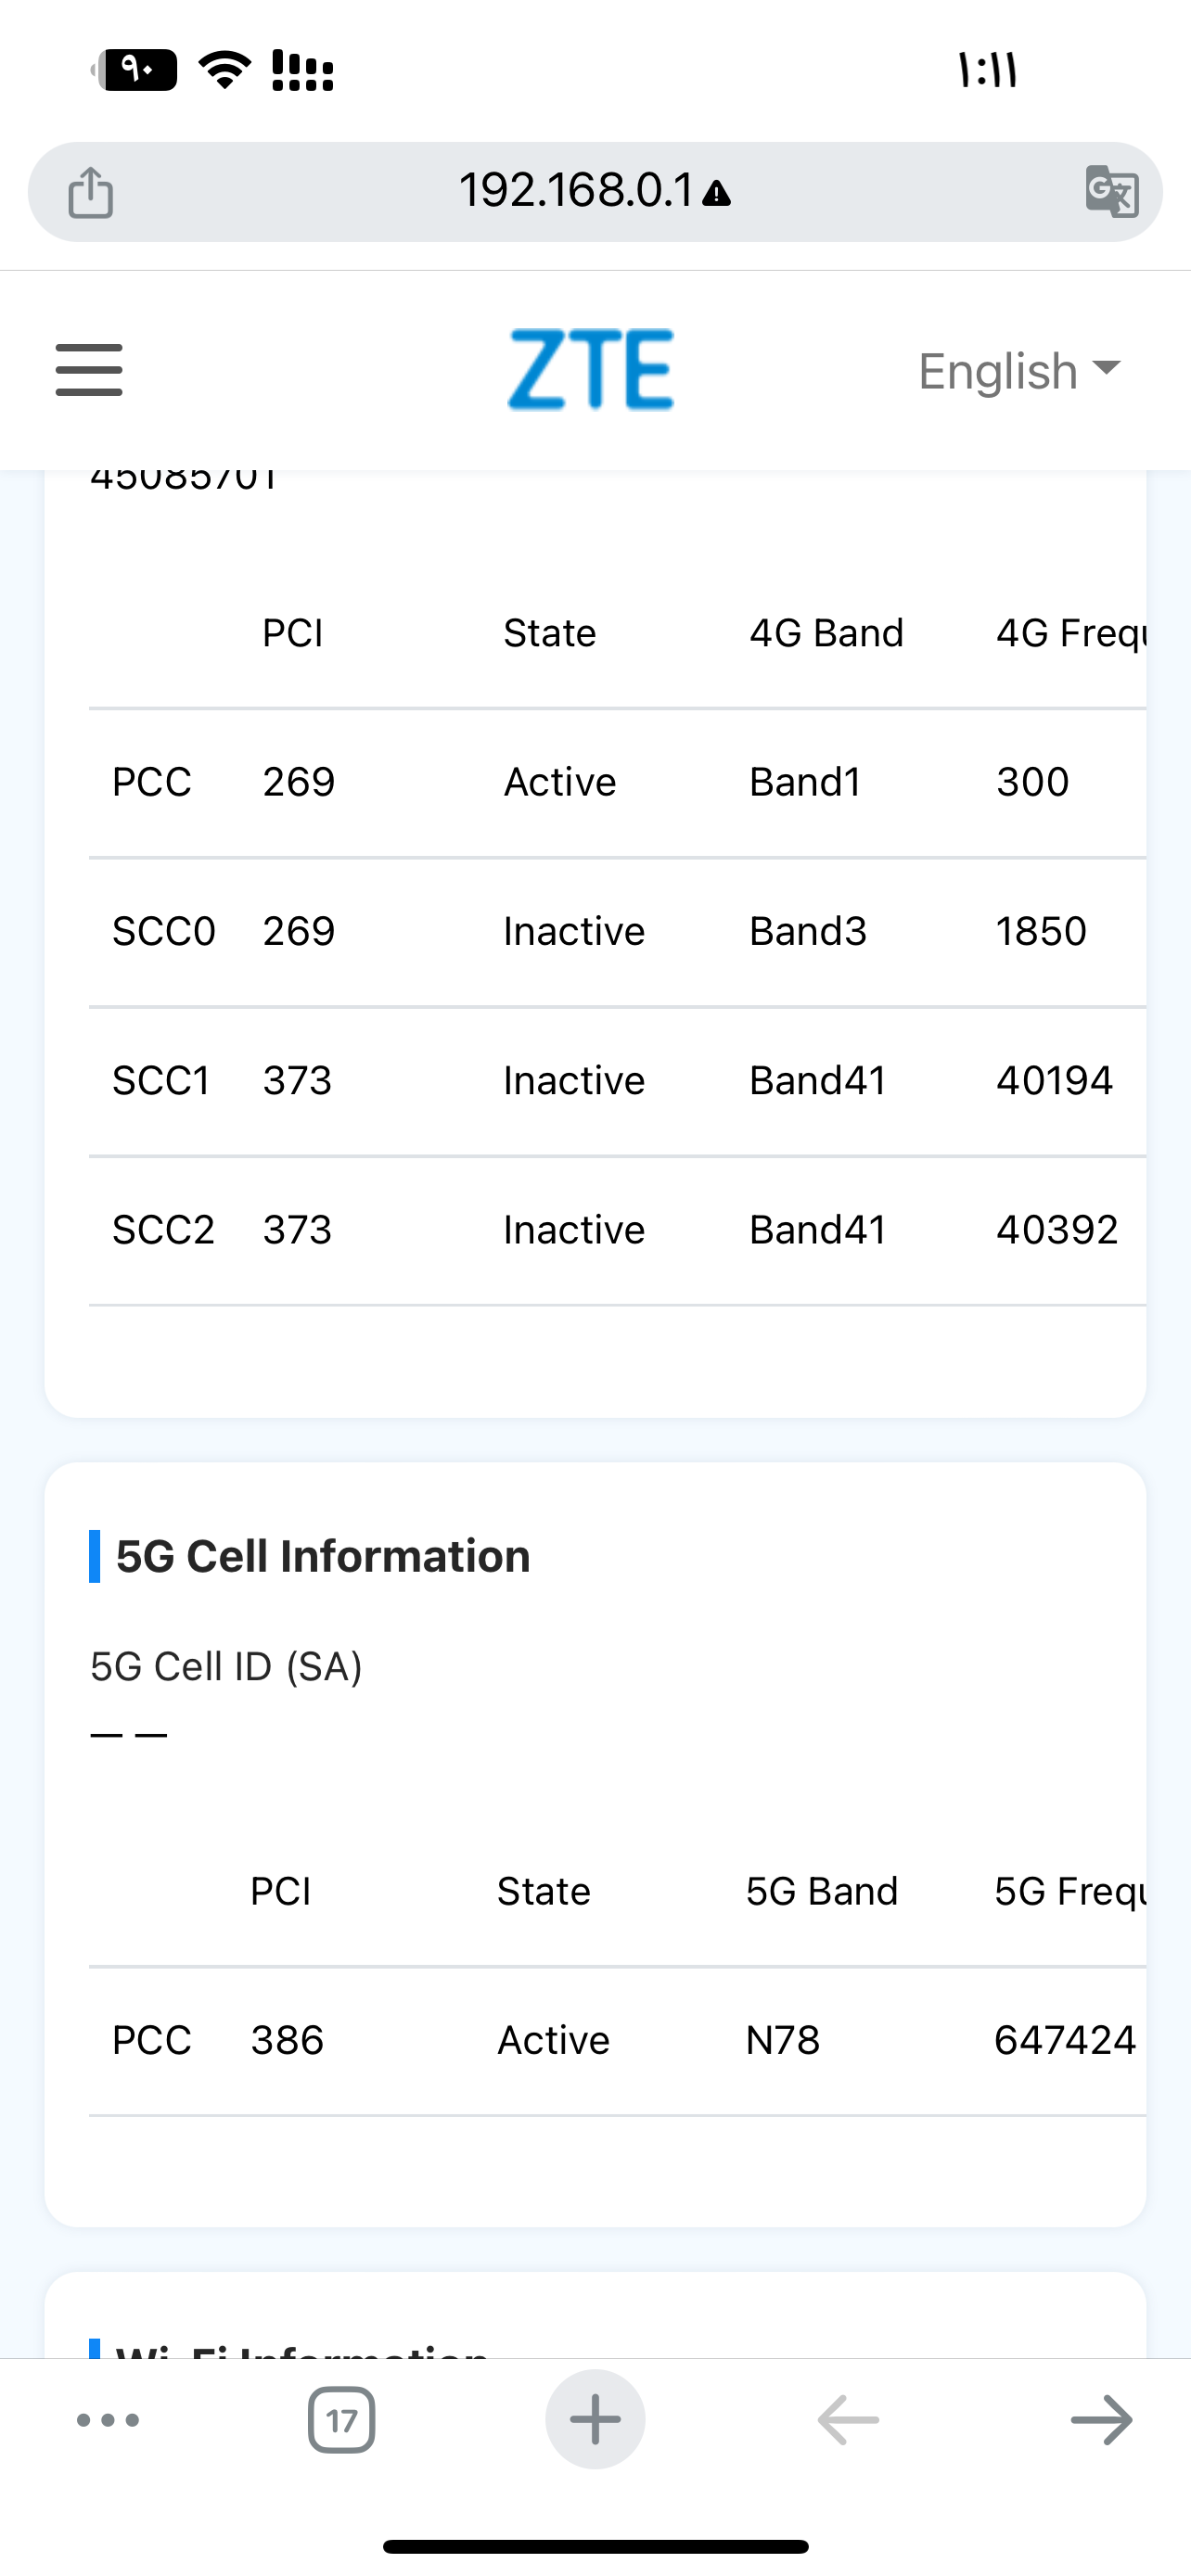This screenshot has height=2576, width=1191.
Task: Expand the English language dropdown
Action: 1019,371
